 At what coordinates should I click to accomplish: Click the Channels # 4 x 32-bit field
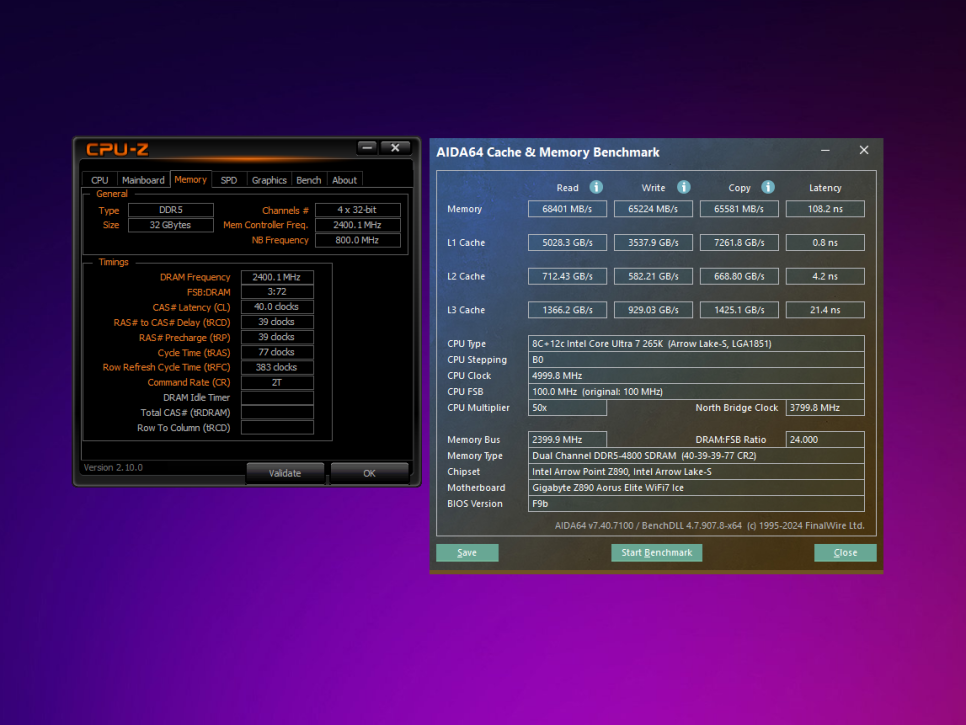click(x=357, y=210)
